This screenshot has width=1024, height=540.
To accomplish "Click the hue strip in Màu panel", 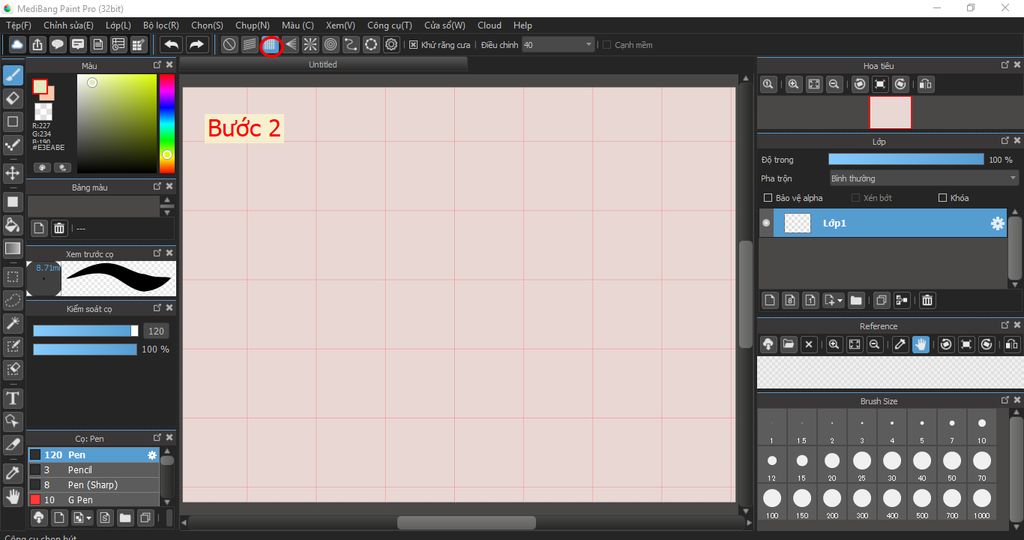I will (167, 123).
